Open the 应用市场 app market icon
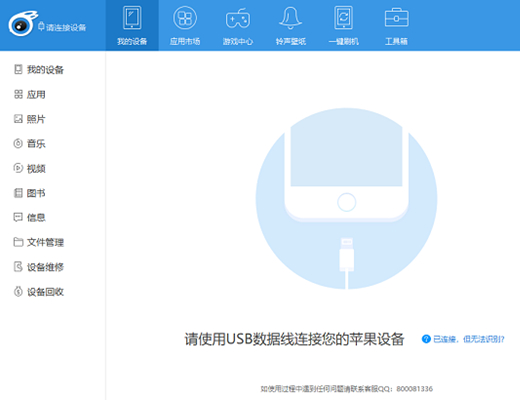The height and width of the screenshot is (400, 520). pyautogui.click(x=185, y=18)
